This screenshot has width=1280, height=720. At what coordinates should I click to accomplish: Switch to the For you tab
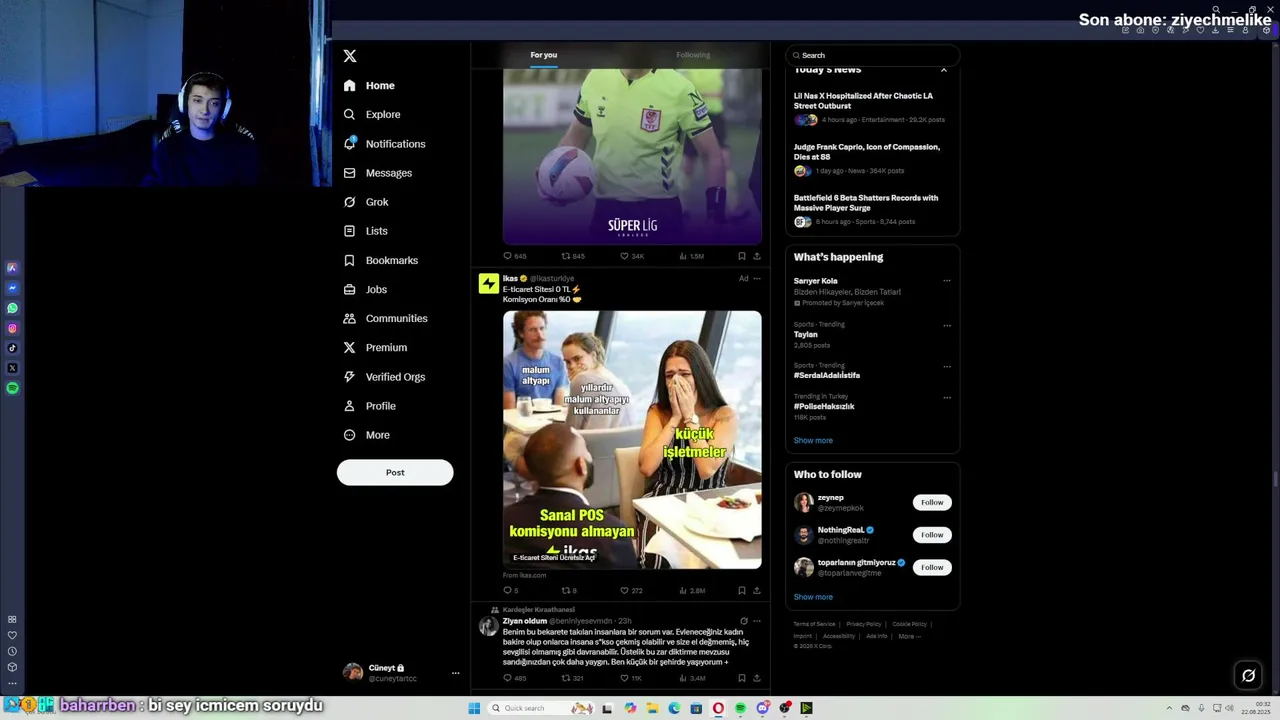click(x=544, y=55)
